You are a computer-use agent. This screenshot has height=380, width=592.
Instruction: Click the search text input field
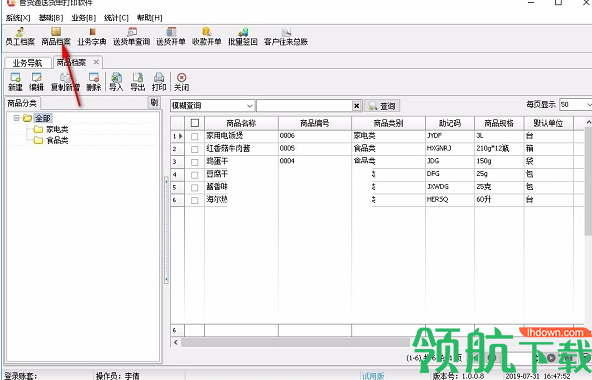point(304,106)
